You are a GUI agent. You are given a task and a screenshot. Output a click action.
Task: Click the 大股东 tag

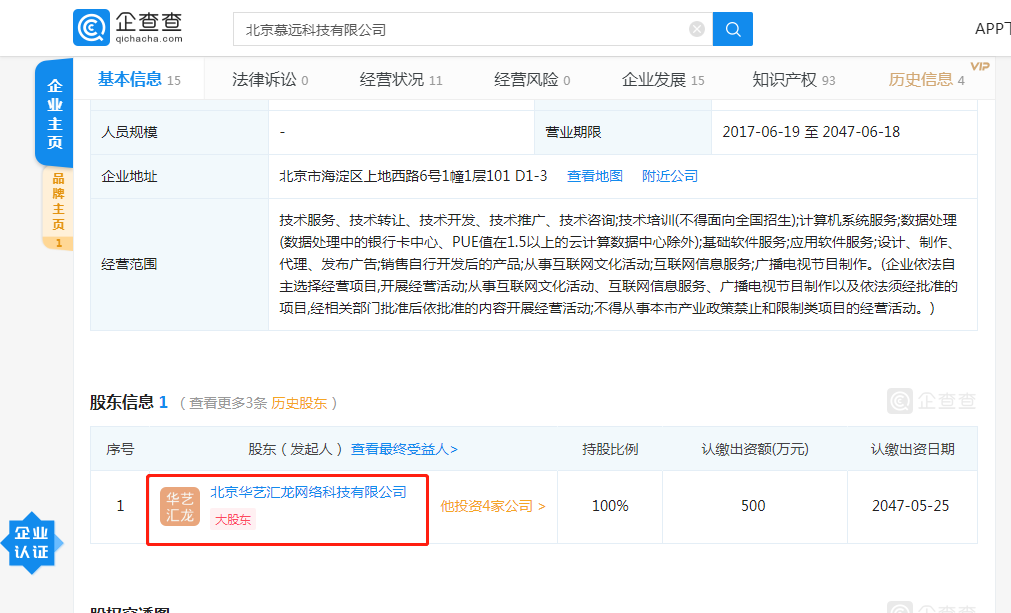[x=233, y=520]
